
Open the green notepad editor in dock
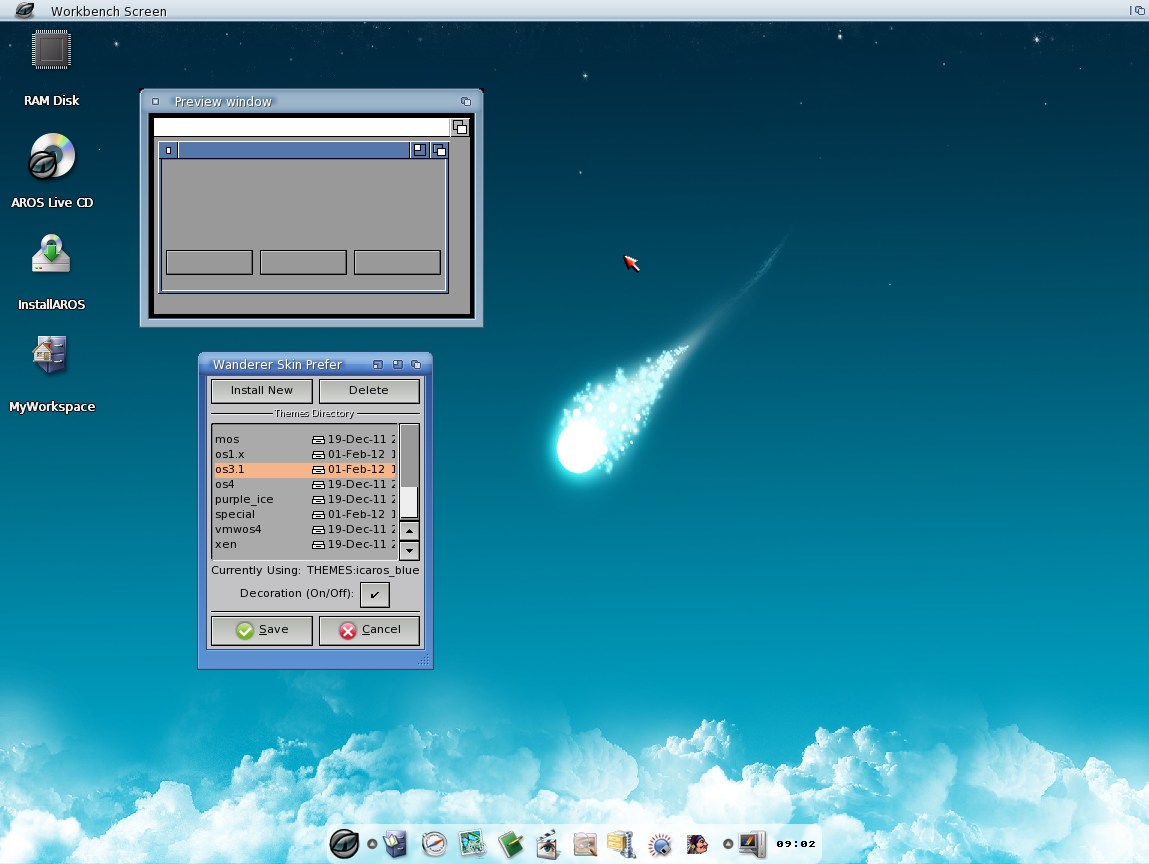click(511, 844)
